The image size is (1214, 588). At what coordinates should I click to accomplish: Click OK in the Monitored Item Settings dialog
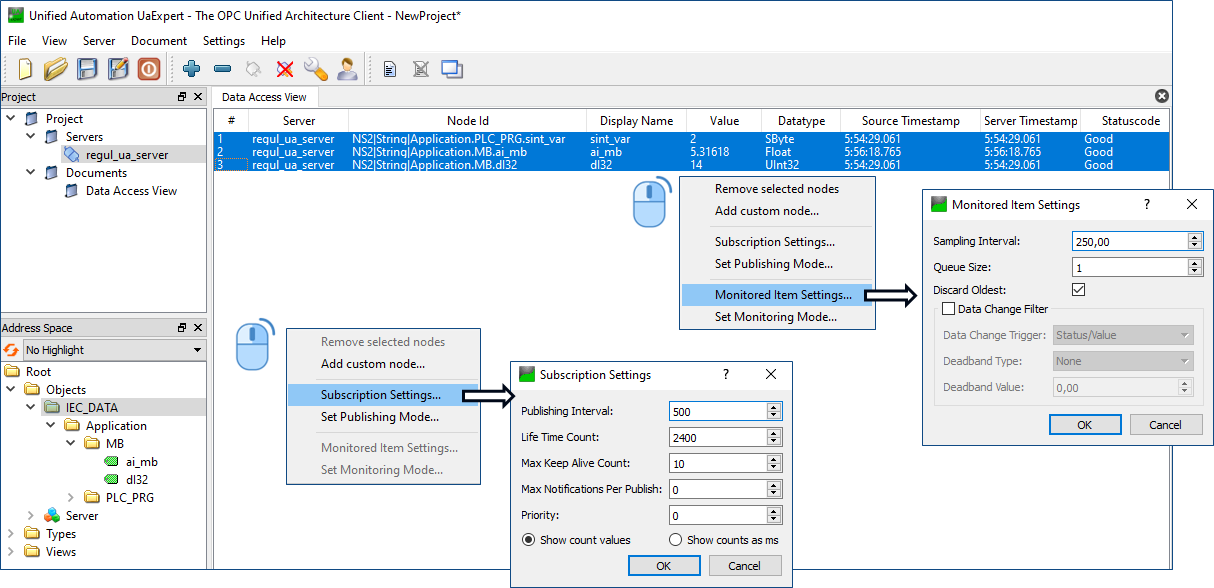click(1085, 425)
